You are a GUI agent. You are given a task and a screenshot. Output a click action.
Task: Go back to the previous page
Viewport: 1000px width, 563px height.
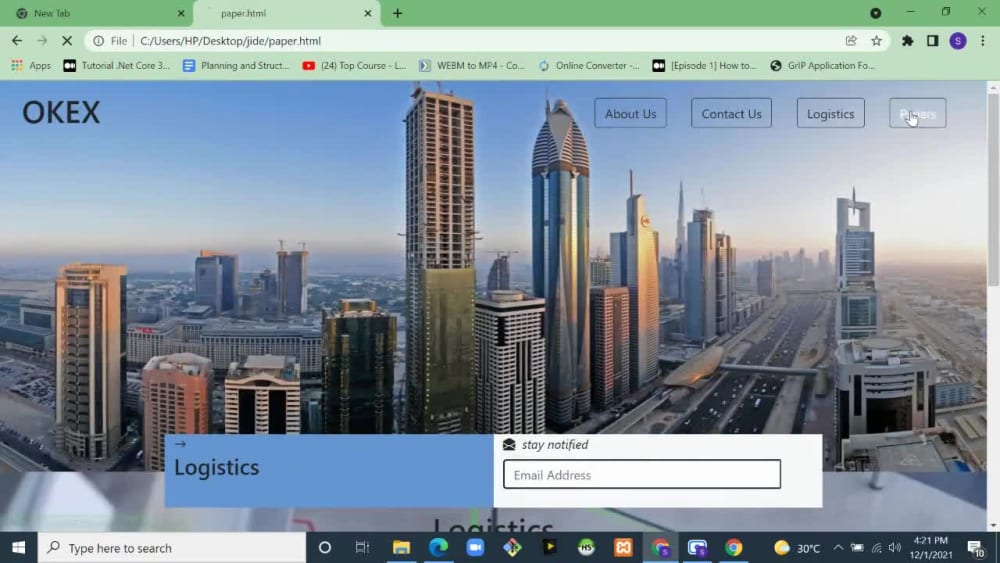(x=17, y=41)
